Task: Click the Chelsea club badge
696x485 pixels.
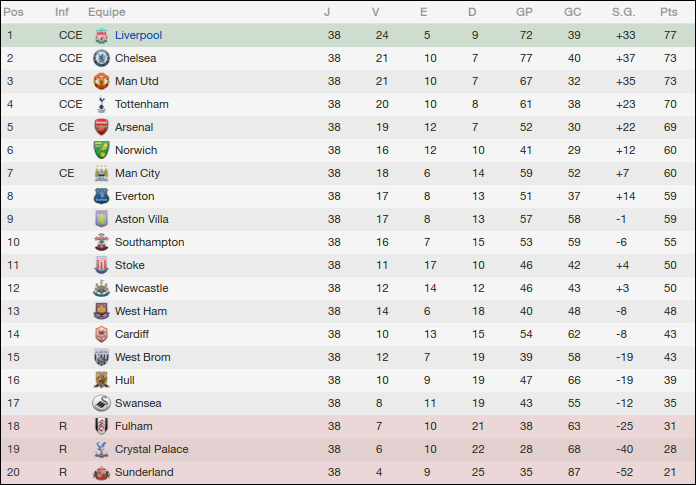Action: [100, 58]
